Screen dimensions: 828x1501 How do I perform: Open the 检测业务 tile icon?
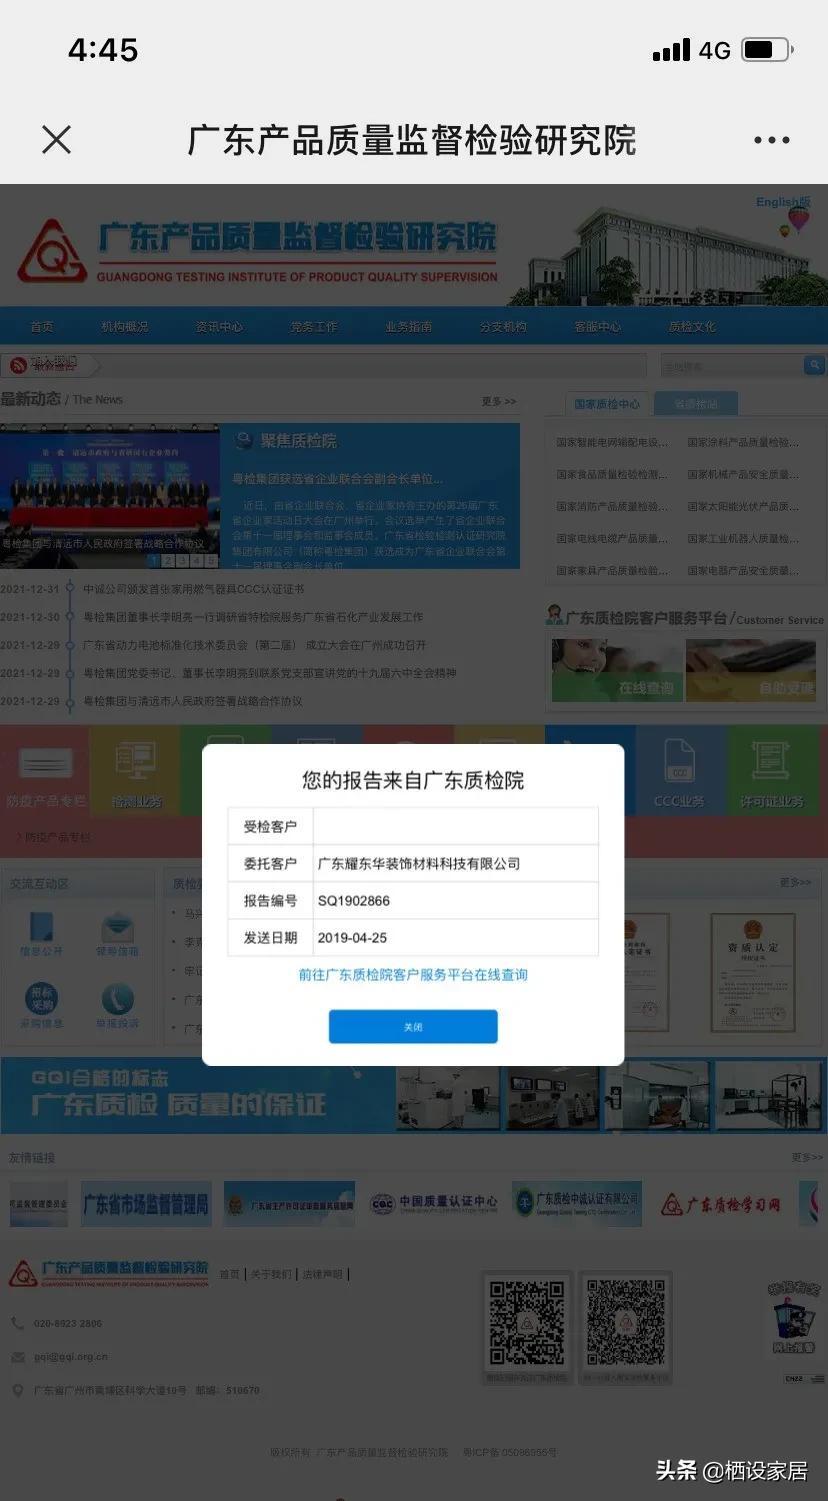tap(135, 772)
